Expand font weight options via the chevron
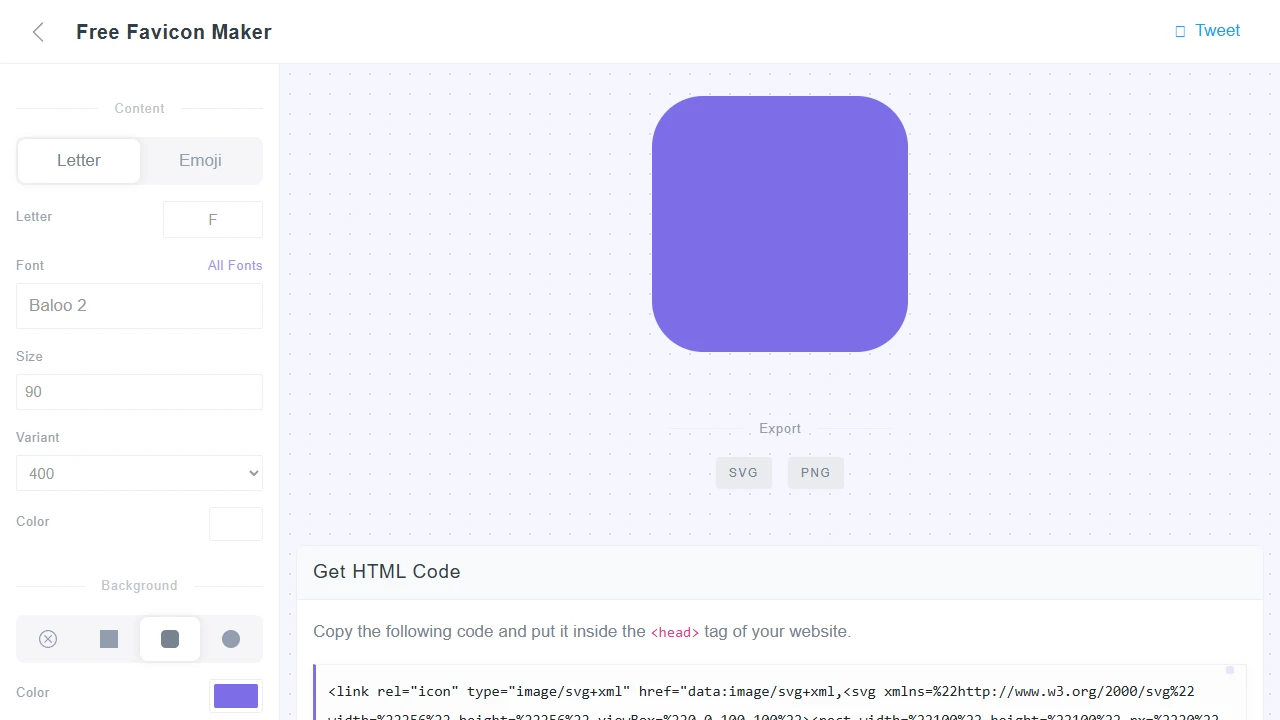The height and width of the screenshot is (720, 1280). (251, 473)
